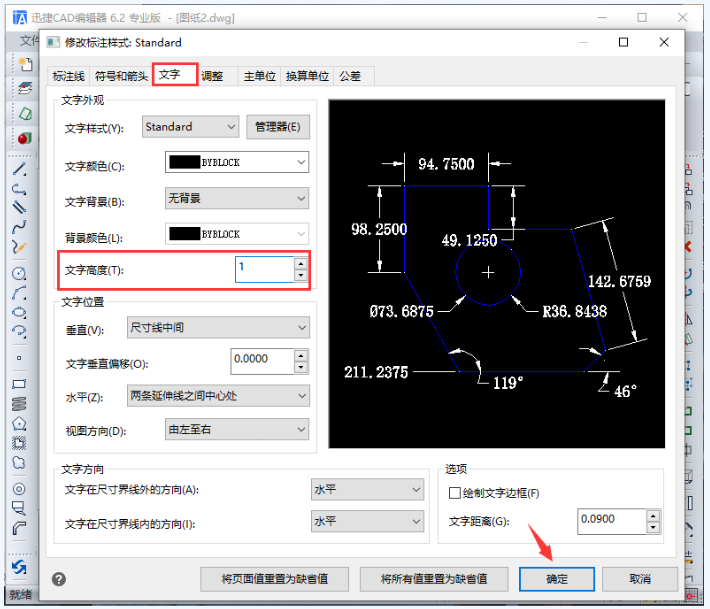This screenshot has width=710, height=609.
Task: Click the 文字高度(T) input field
Action: [x=264, y=269]
